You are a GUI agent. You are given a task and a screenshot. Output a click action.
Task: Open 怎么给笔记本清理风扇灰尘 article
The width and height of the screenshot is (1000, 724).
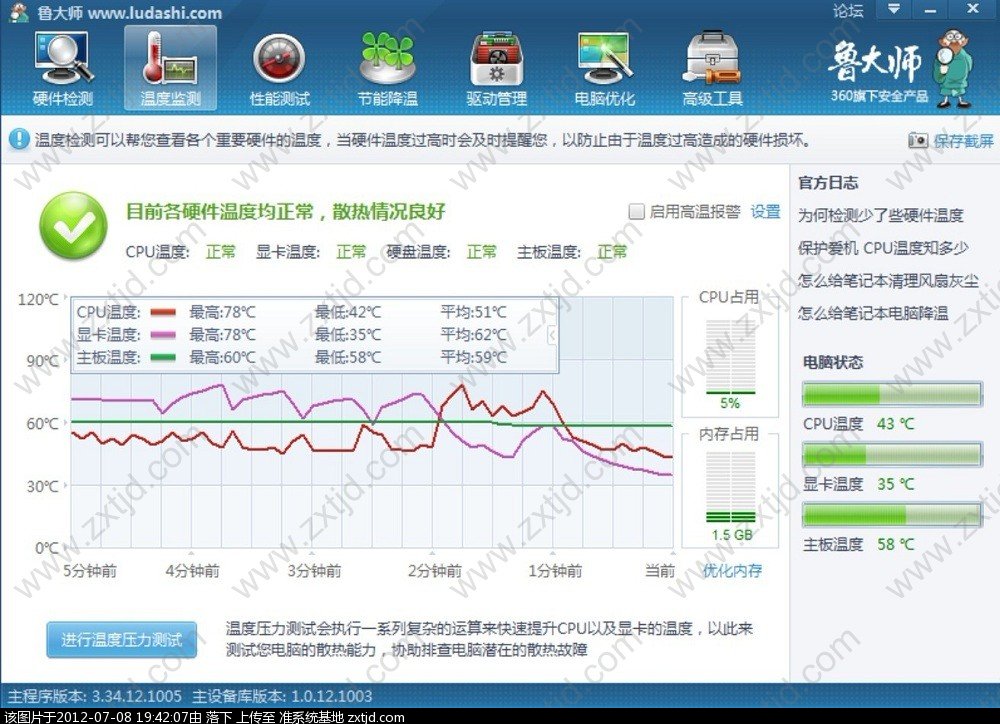(888, 281)
